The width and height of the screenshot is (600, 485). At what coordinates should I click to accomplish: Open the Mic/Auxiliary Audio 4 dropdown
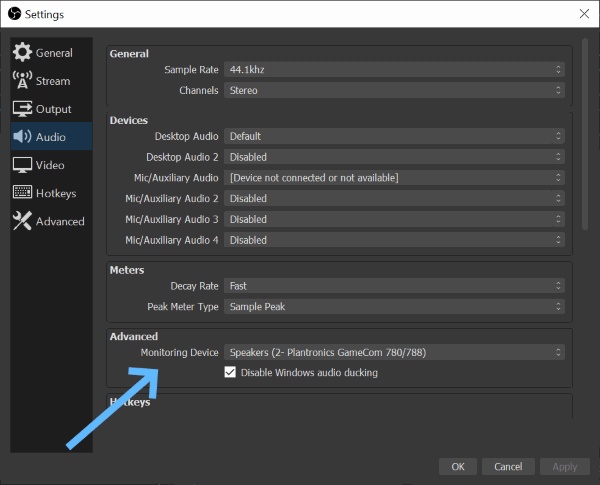pyautogui.click(x=394, y=240)
